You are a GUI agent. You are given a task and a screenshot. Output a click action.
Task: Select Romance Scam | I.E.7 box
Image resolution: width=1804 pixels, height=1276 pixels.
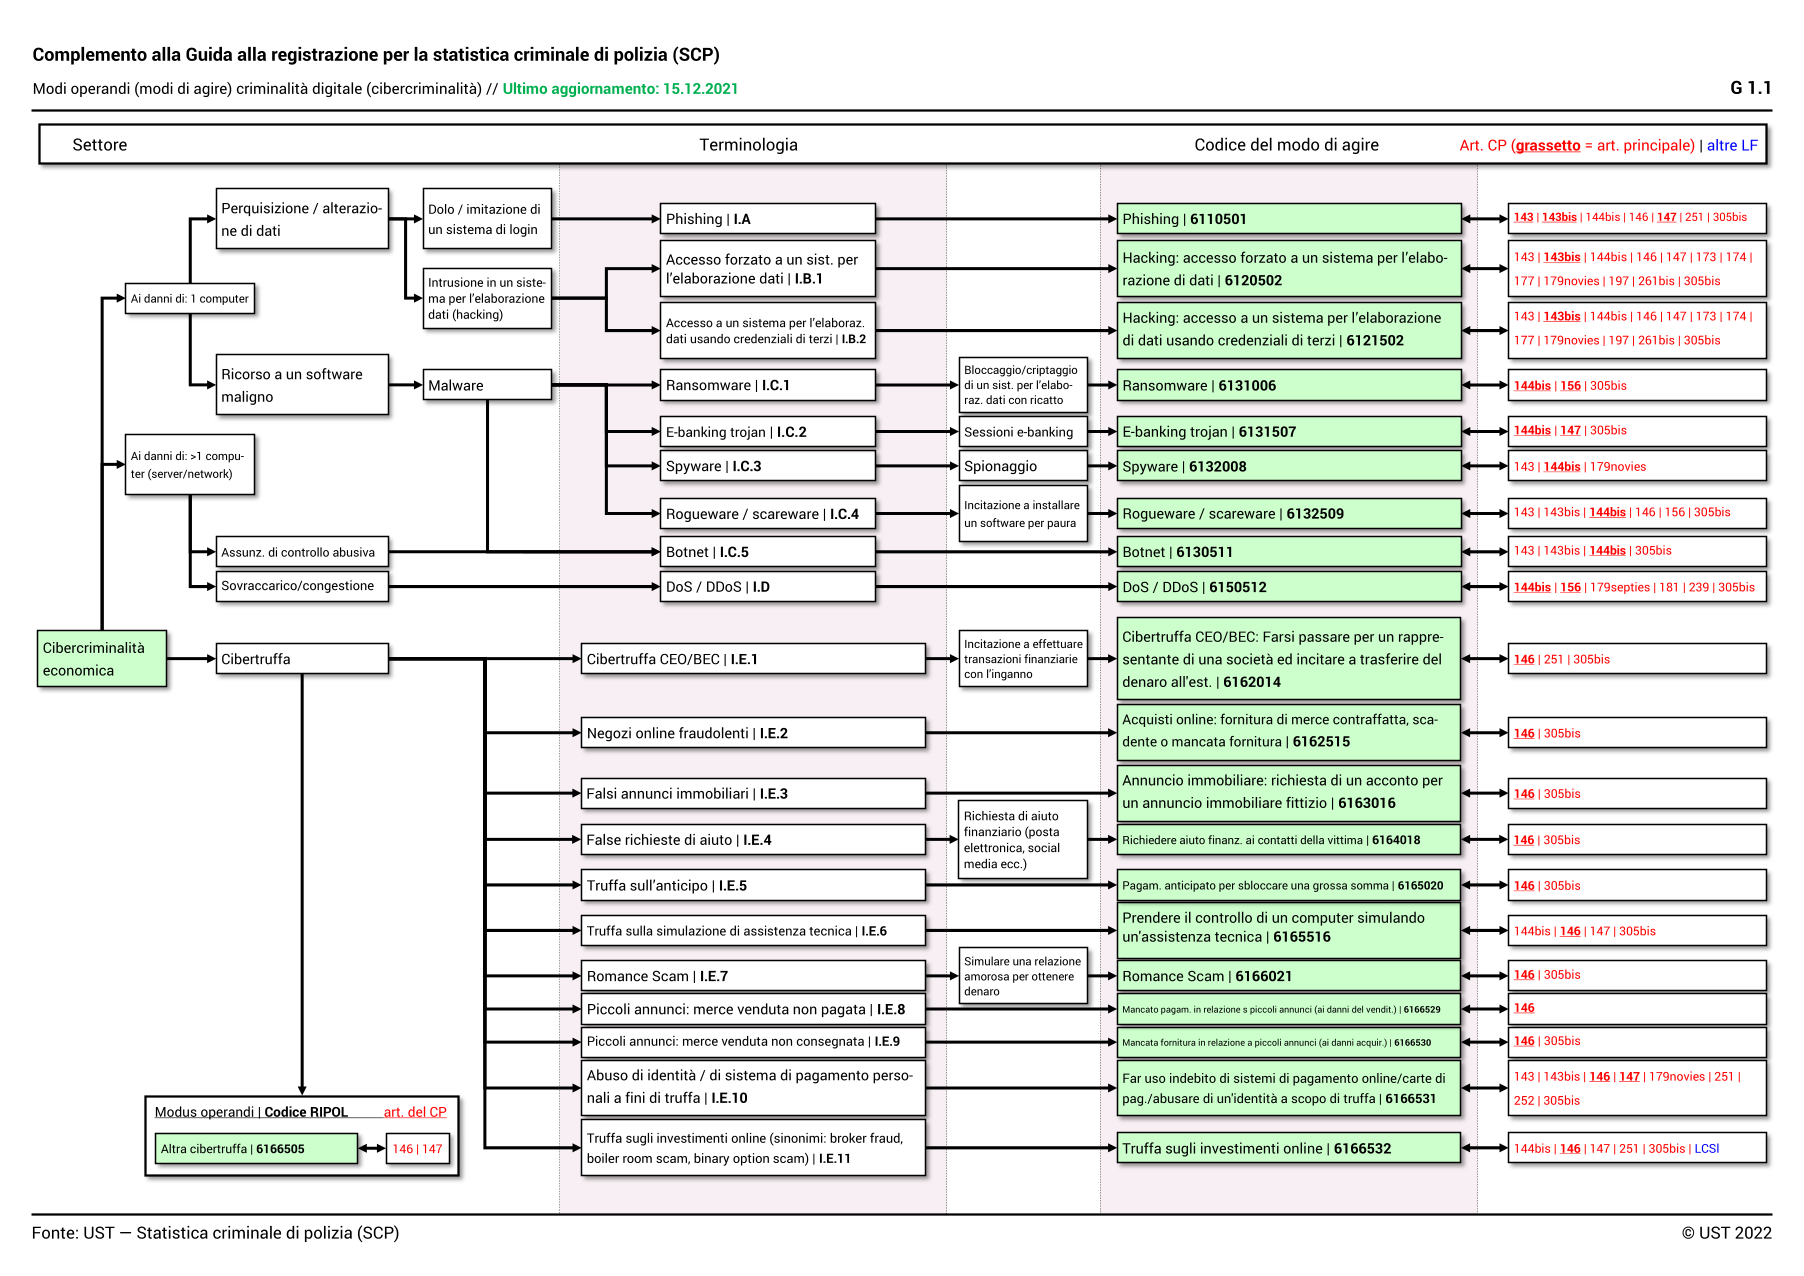pyautogui.click(x=753, y=976)
